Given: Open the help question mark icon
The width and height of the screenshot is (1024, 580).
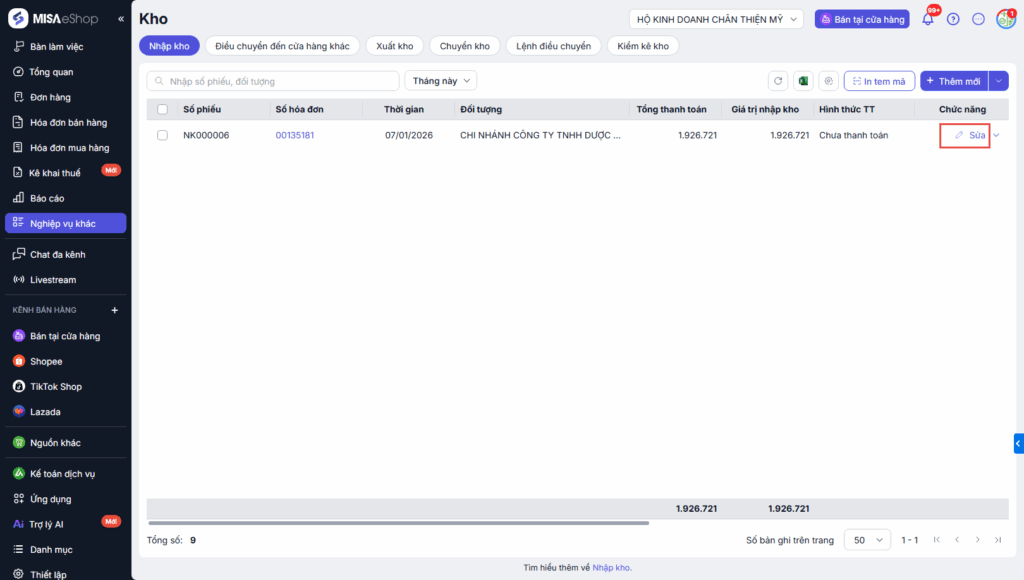Looking at the screenshot, I should click(x=953, y=19).
